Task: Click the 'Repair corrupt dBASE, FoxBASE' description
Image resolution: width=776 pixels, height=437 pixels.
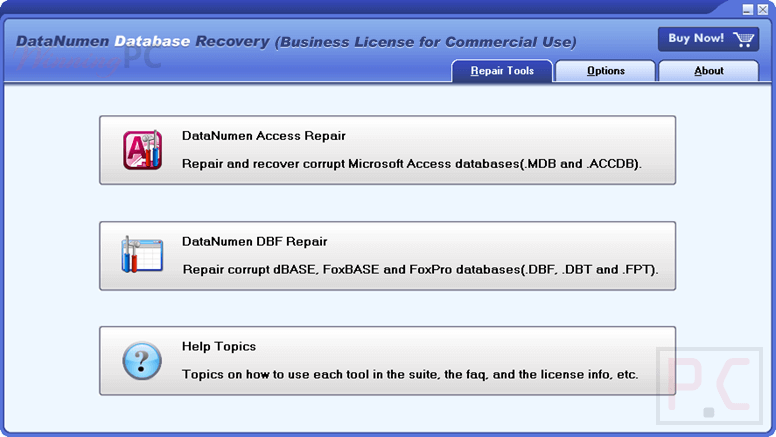Action: coord(420,269)
